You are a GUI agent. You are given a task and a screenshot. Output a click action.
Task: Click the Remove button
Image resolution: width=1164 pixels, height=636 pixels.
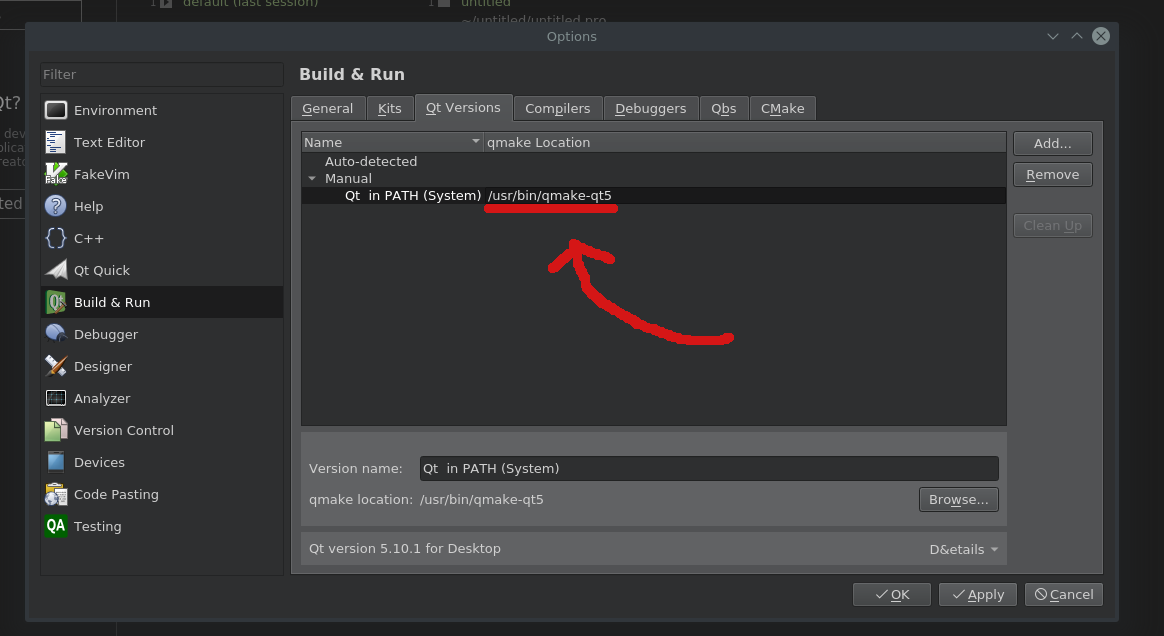pos(1053,174)
